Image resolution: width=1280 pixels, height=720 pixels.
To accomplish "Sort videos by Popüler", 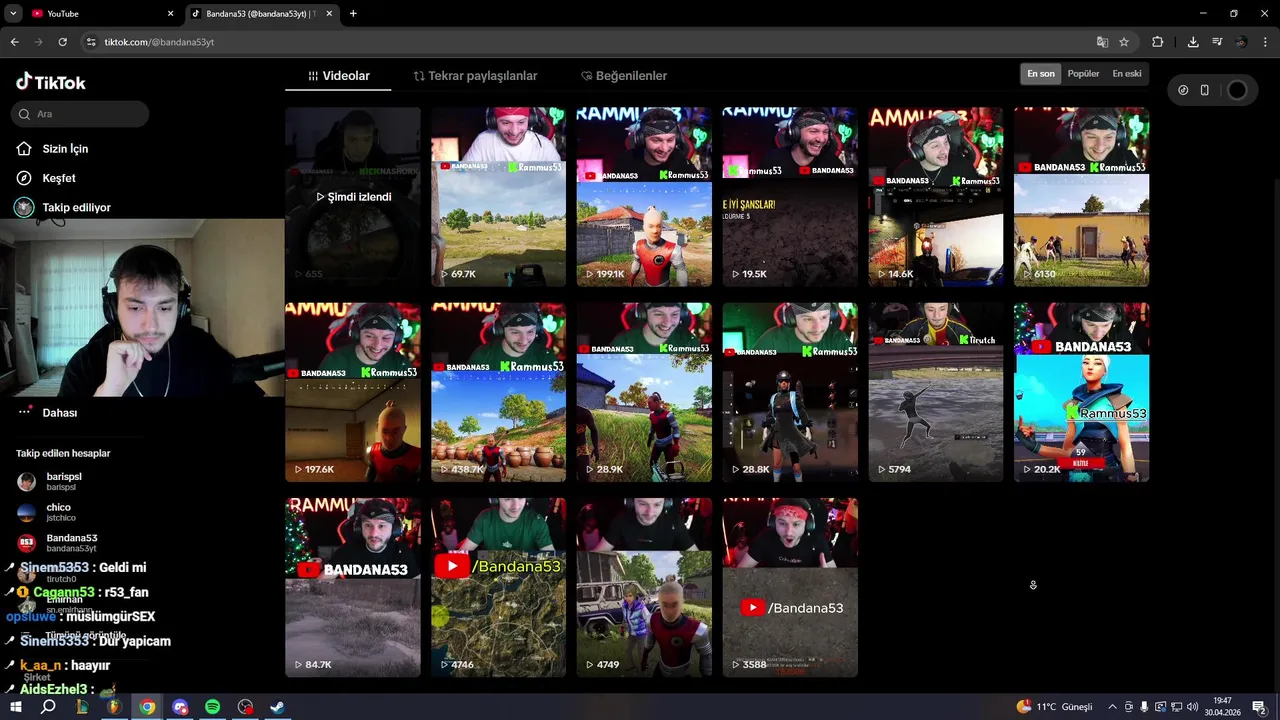I will (1083, 74).
